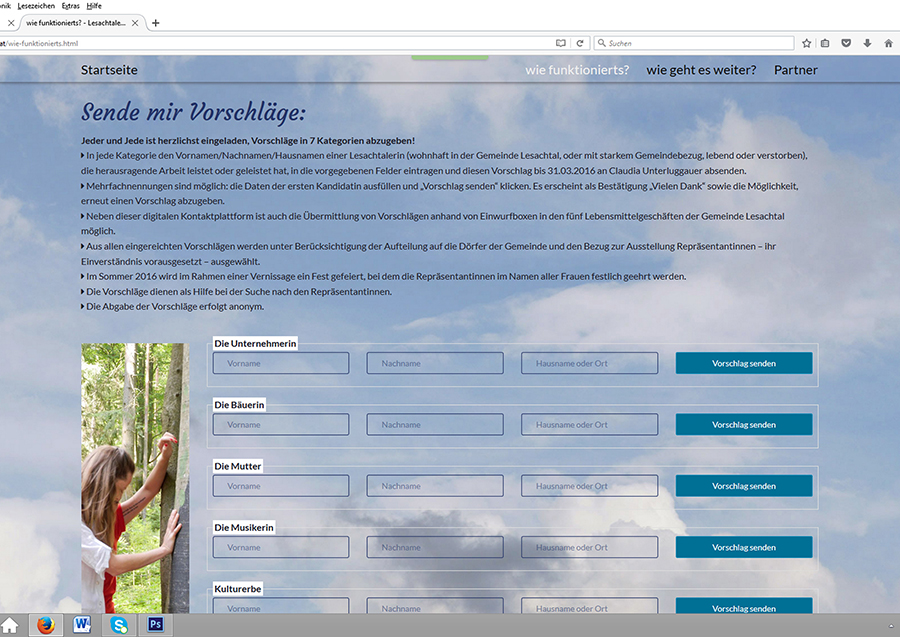Click 'Die Unternehmerin' category label
Screen dimensions: 900x637
click(x=255, y=343)
